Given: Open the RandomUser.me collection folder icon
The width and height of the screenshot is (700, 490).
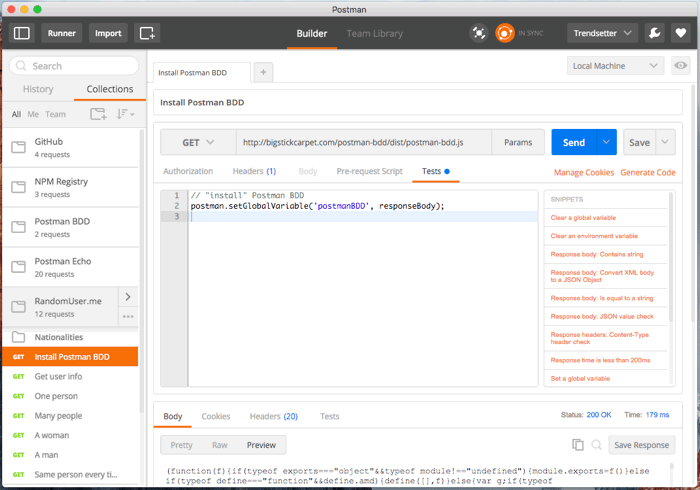Looking at the screenshot, I should point(18,307).
